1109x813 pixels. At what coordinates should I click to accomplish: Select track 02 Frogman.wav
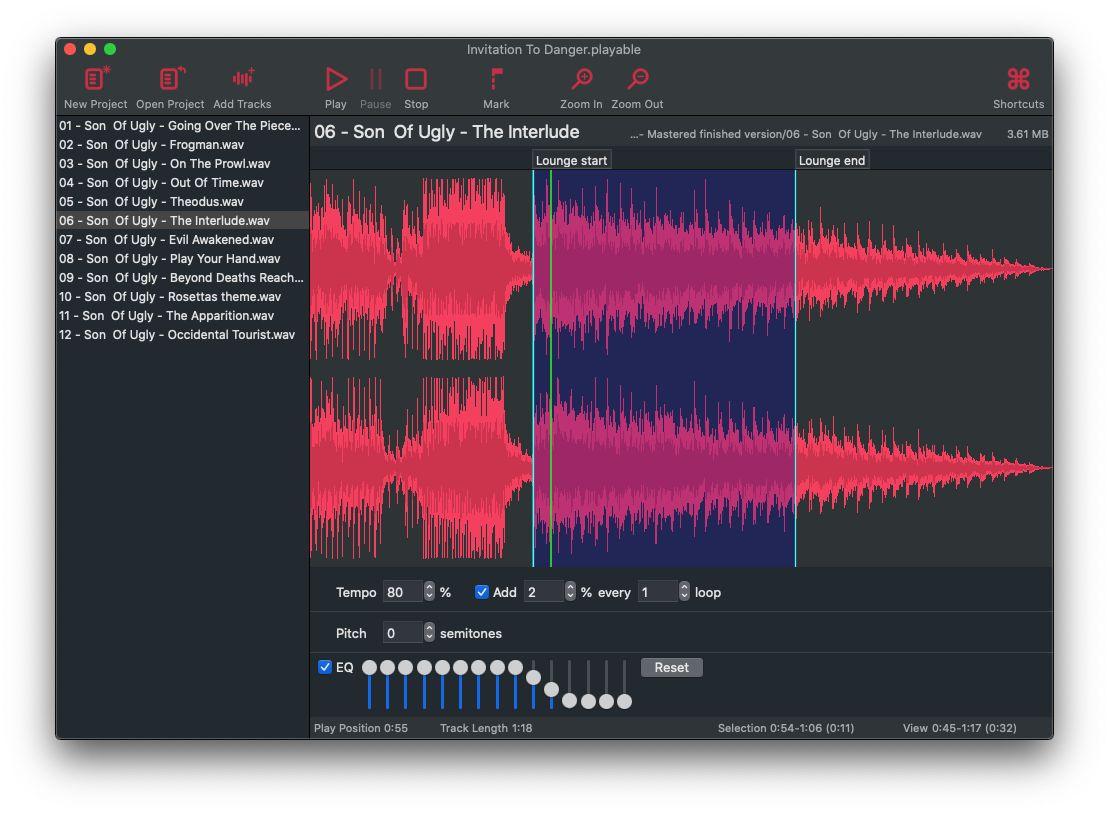pyautogui.click(x=152, y=145)
